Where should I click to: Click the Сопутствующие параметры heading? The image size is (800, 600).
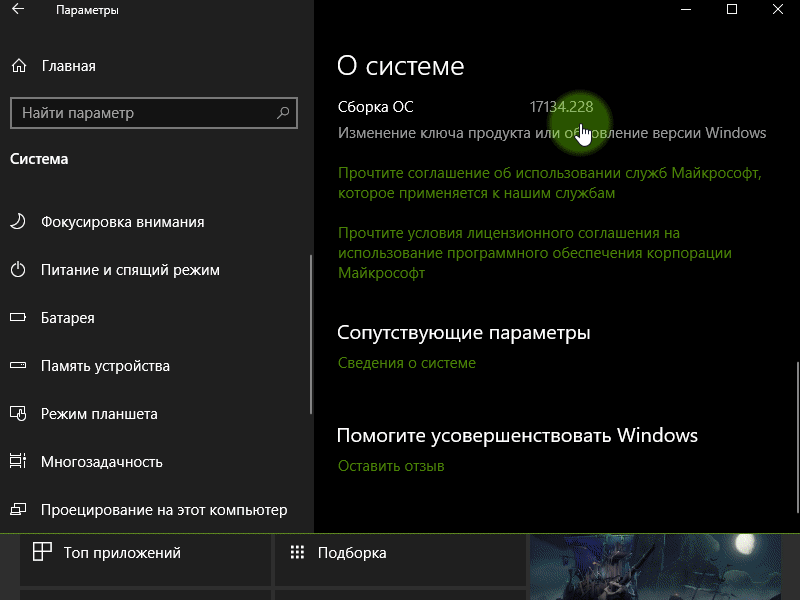point(464,332)
